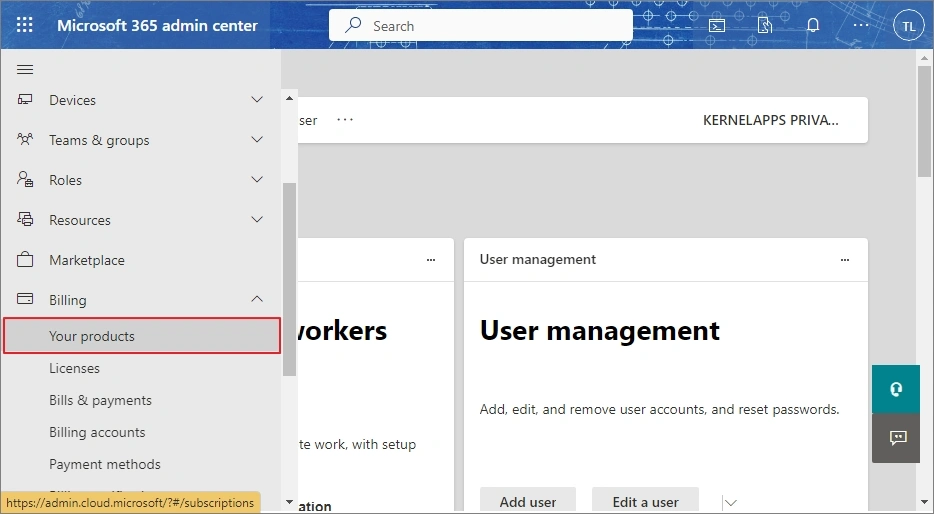Click the Resources nav label

(x=80, y=220)
